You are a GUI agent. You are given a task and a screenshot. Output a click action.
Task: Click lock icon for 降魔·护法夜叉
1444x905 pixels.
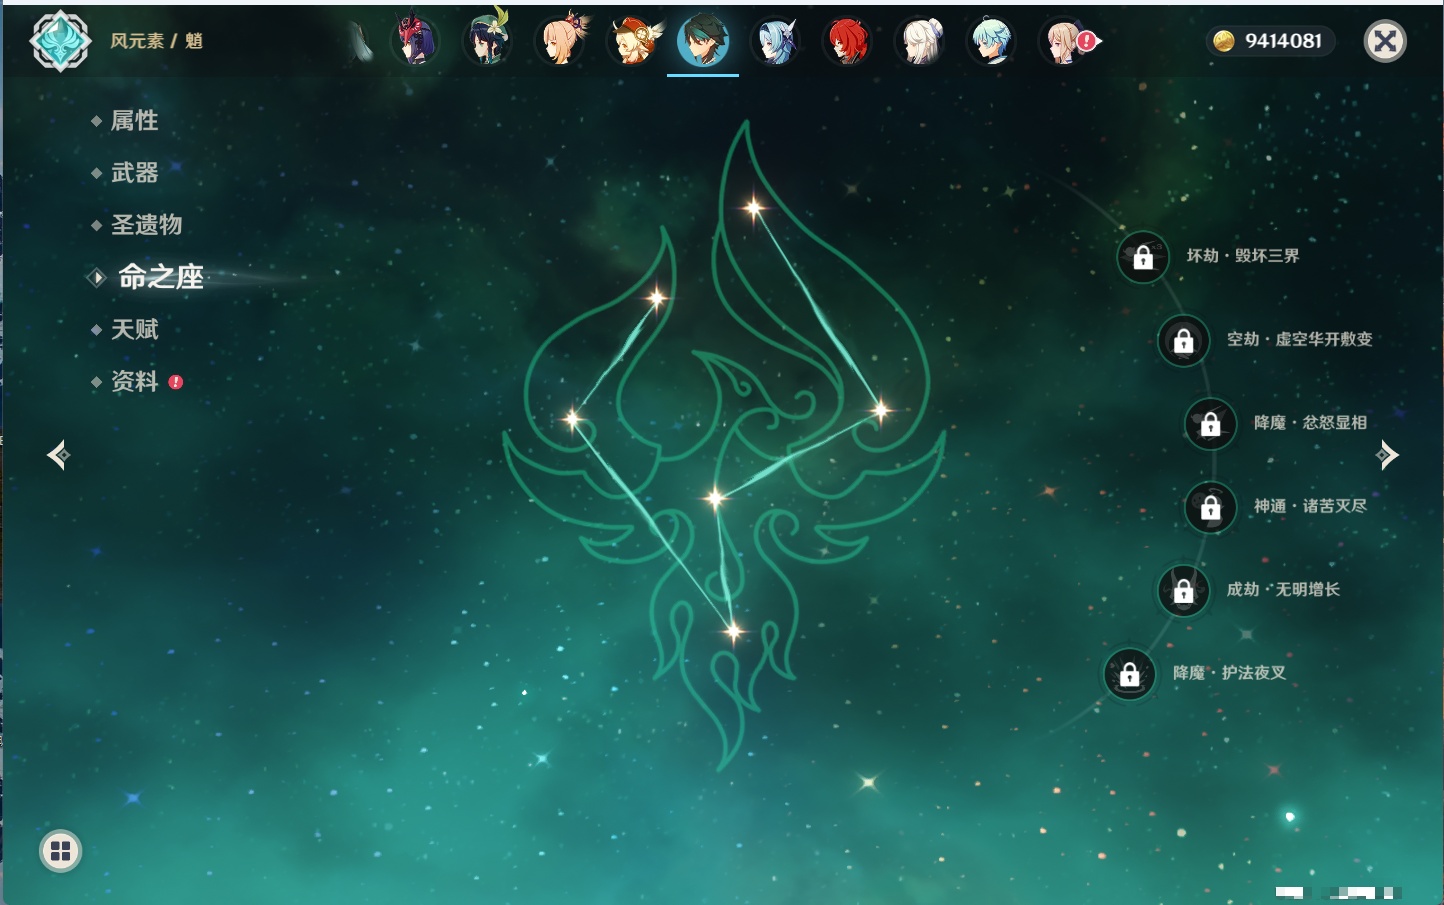pos(1129,674)
